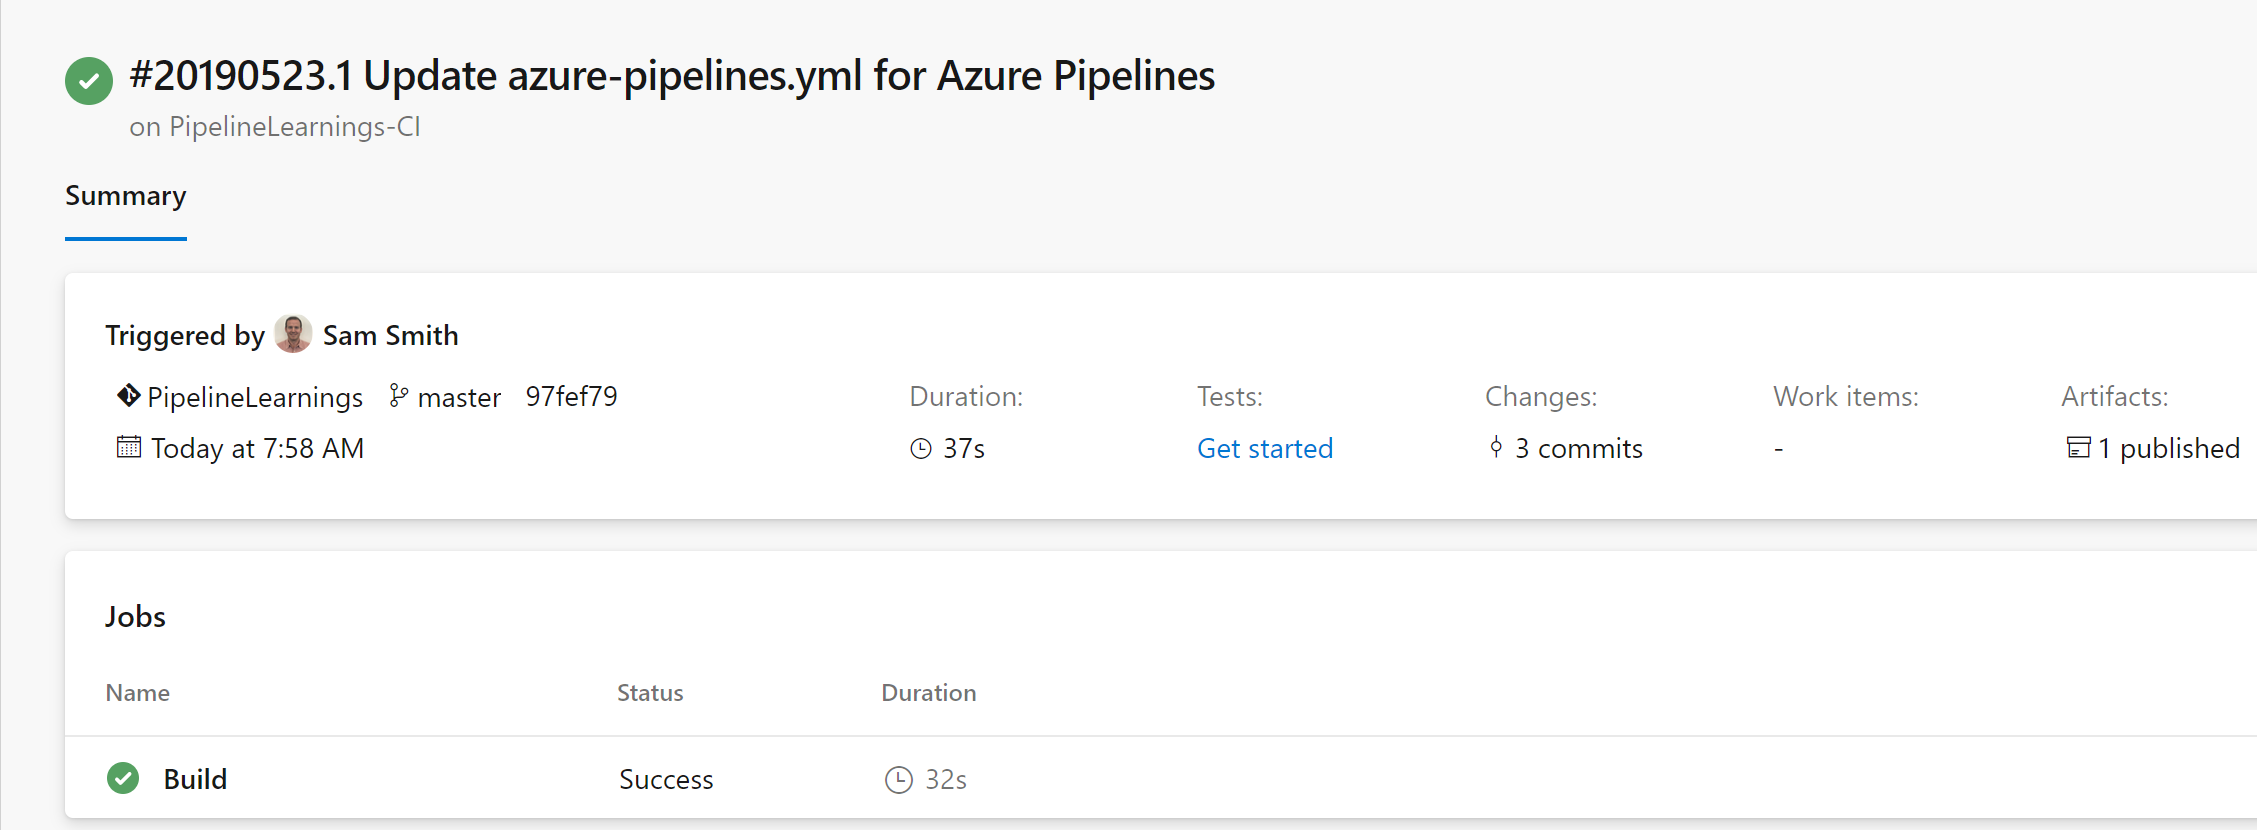Viewport: 2257px width, 834px height.
Task: Open the 3 commits changes link
Action: click(x=1578, y=449)
